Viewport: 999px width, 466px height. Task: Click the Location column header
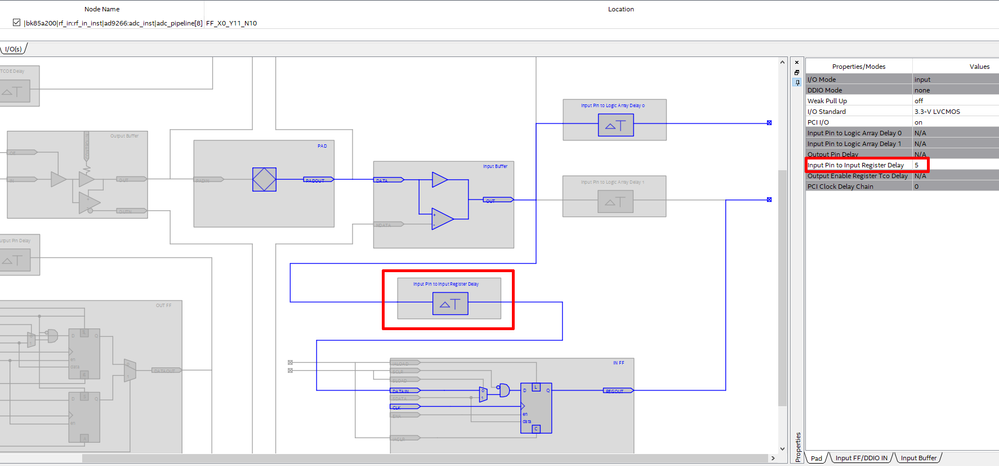[x=621, y=10]
